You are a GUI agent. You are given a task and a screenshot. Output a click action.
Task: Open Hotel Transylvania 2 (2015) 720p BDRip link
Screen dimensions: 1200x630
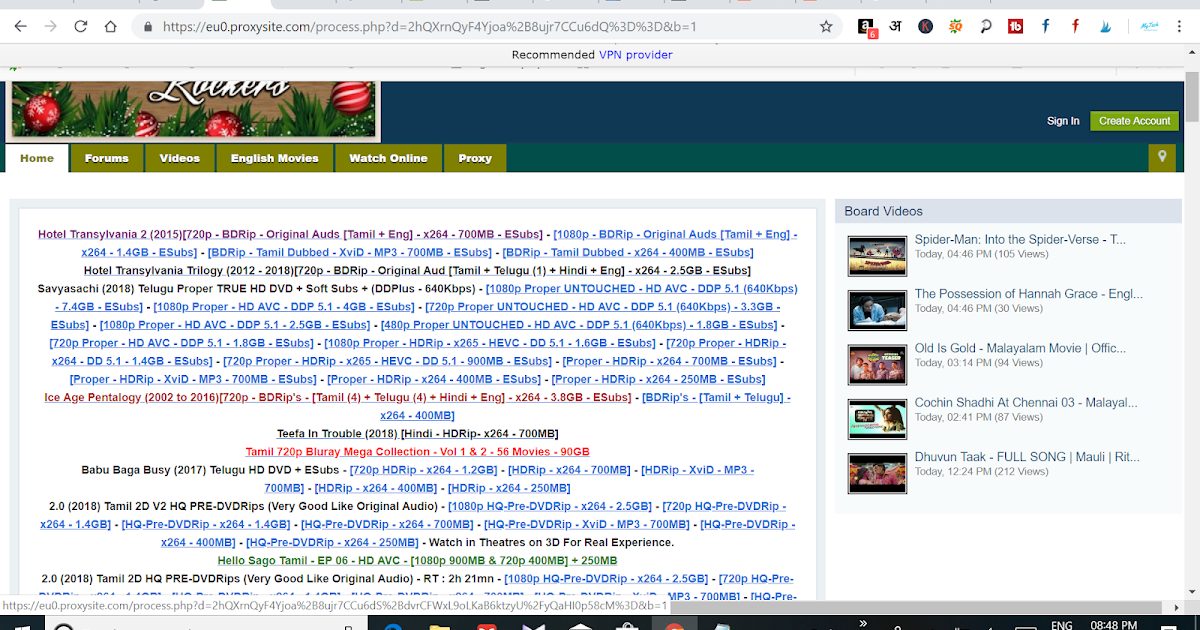pos(292,234)
